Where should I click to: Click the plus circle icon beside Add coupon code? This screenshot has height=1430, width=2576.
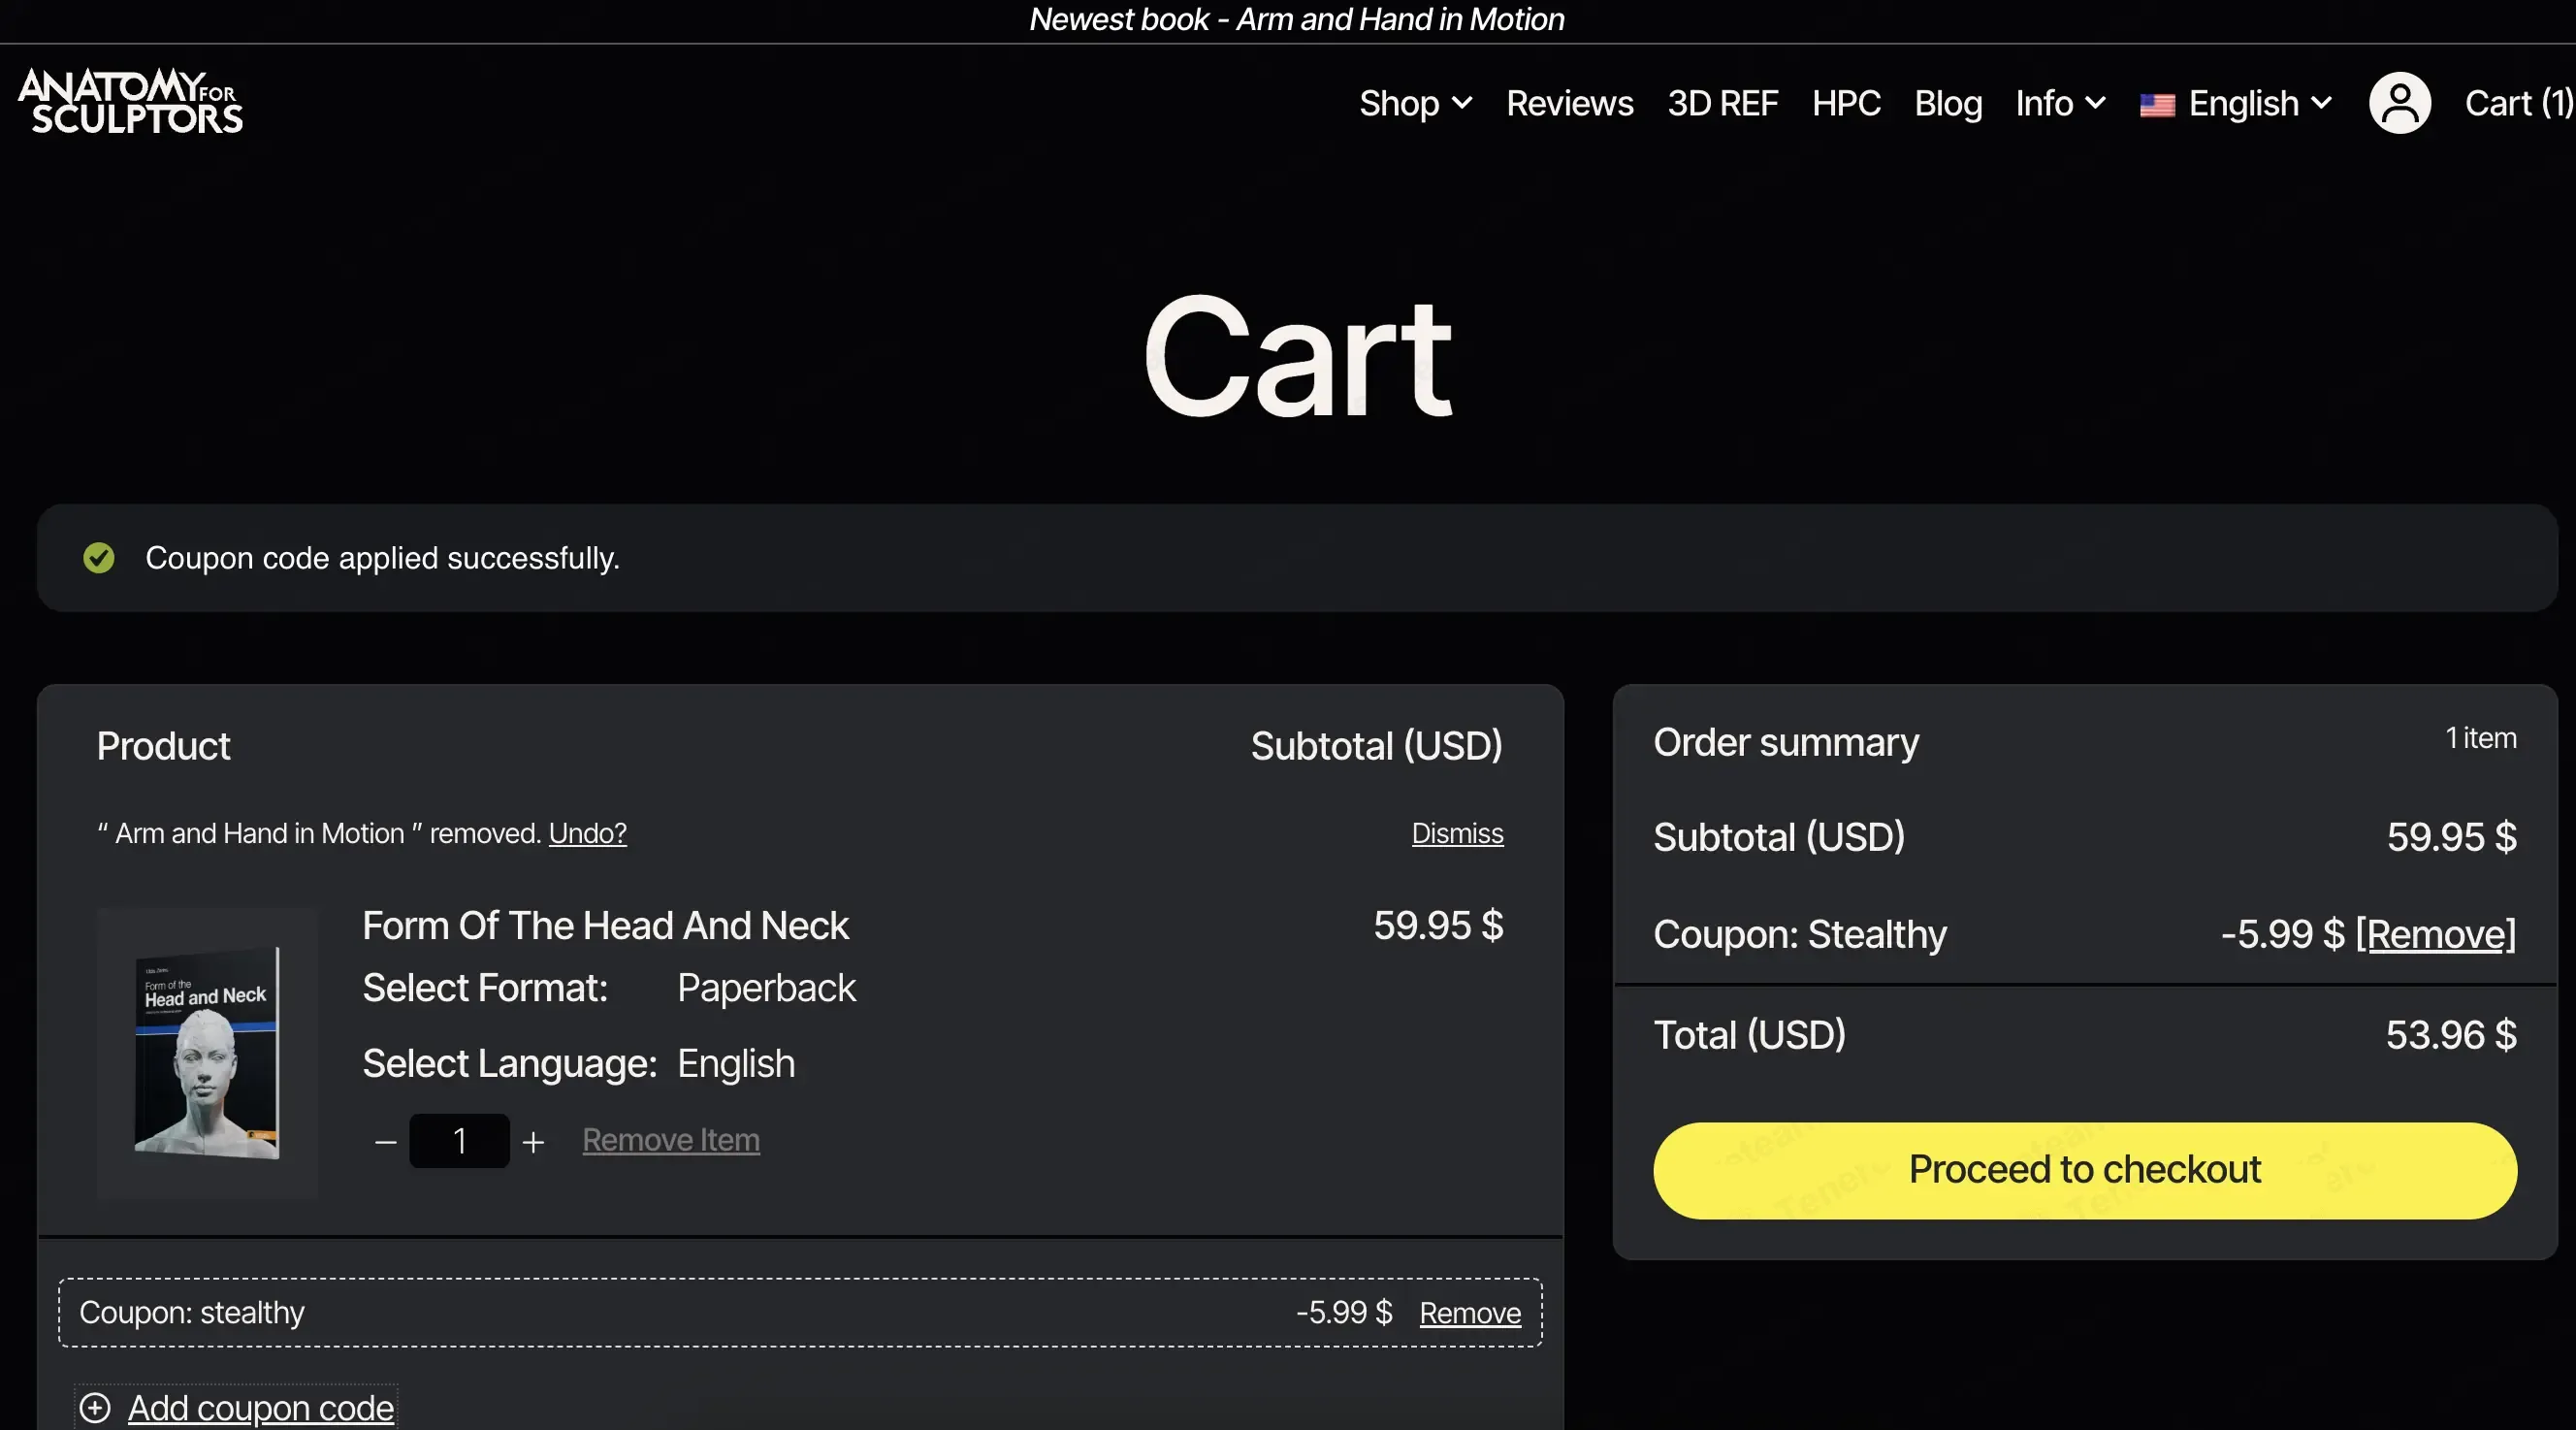(95, 1408)
